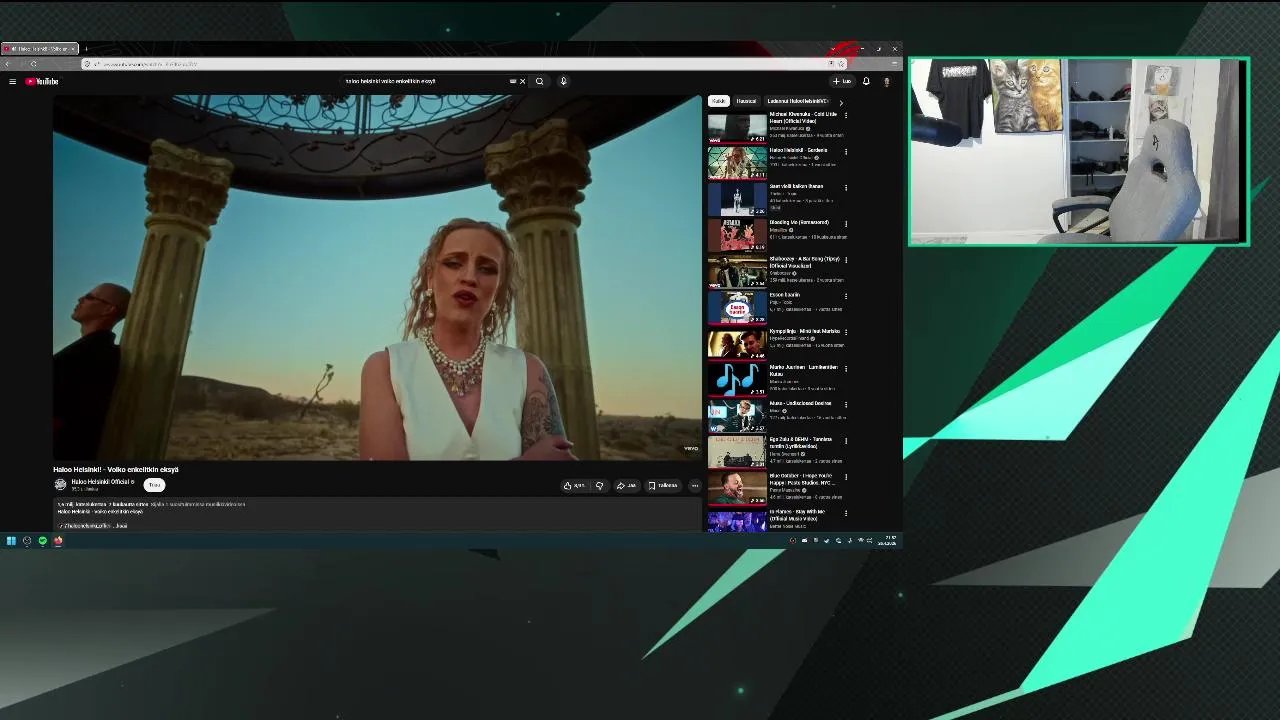Screen dimensions: 1280x720
Task: Open options for Esson baariin video
Action: click(x=846, y=296)
